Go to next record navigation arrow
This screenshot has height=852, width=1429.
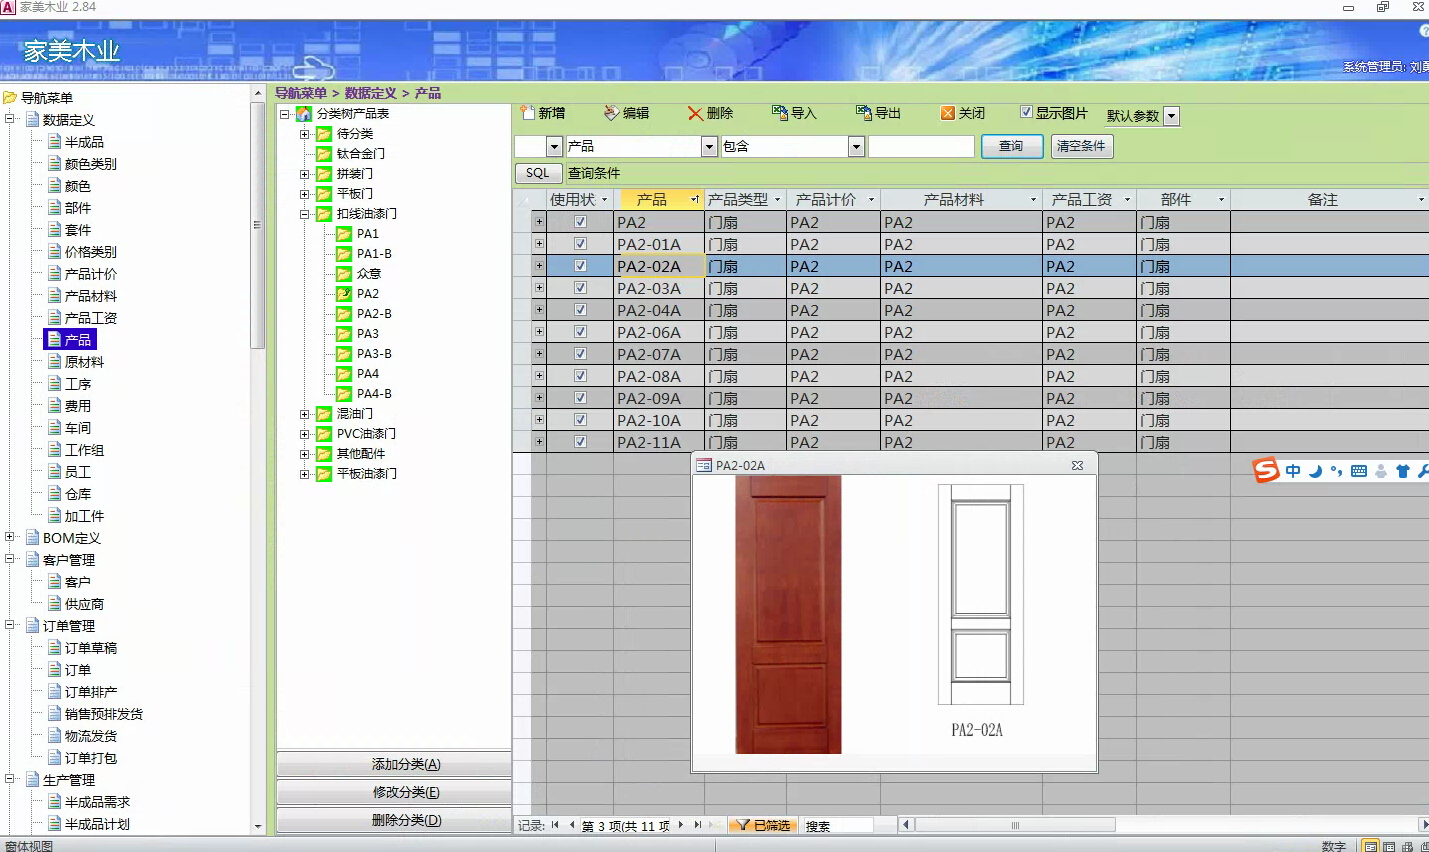click(680, 825)
